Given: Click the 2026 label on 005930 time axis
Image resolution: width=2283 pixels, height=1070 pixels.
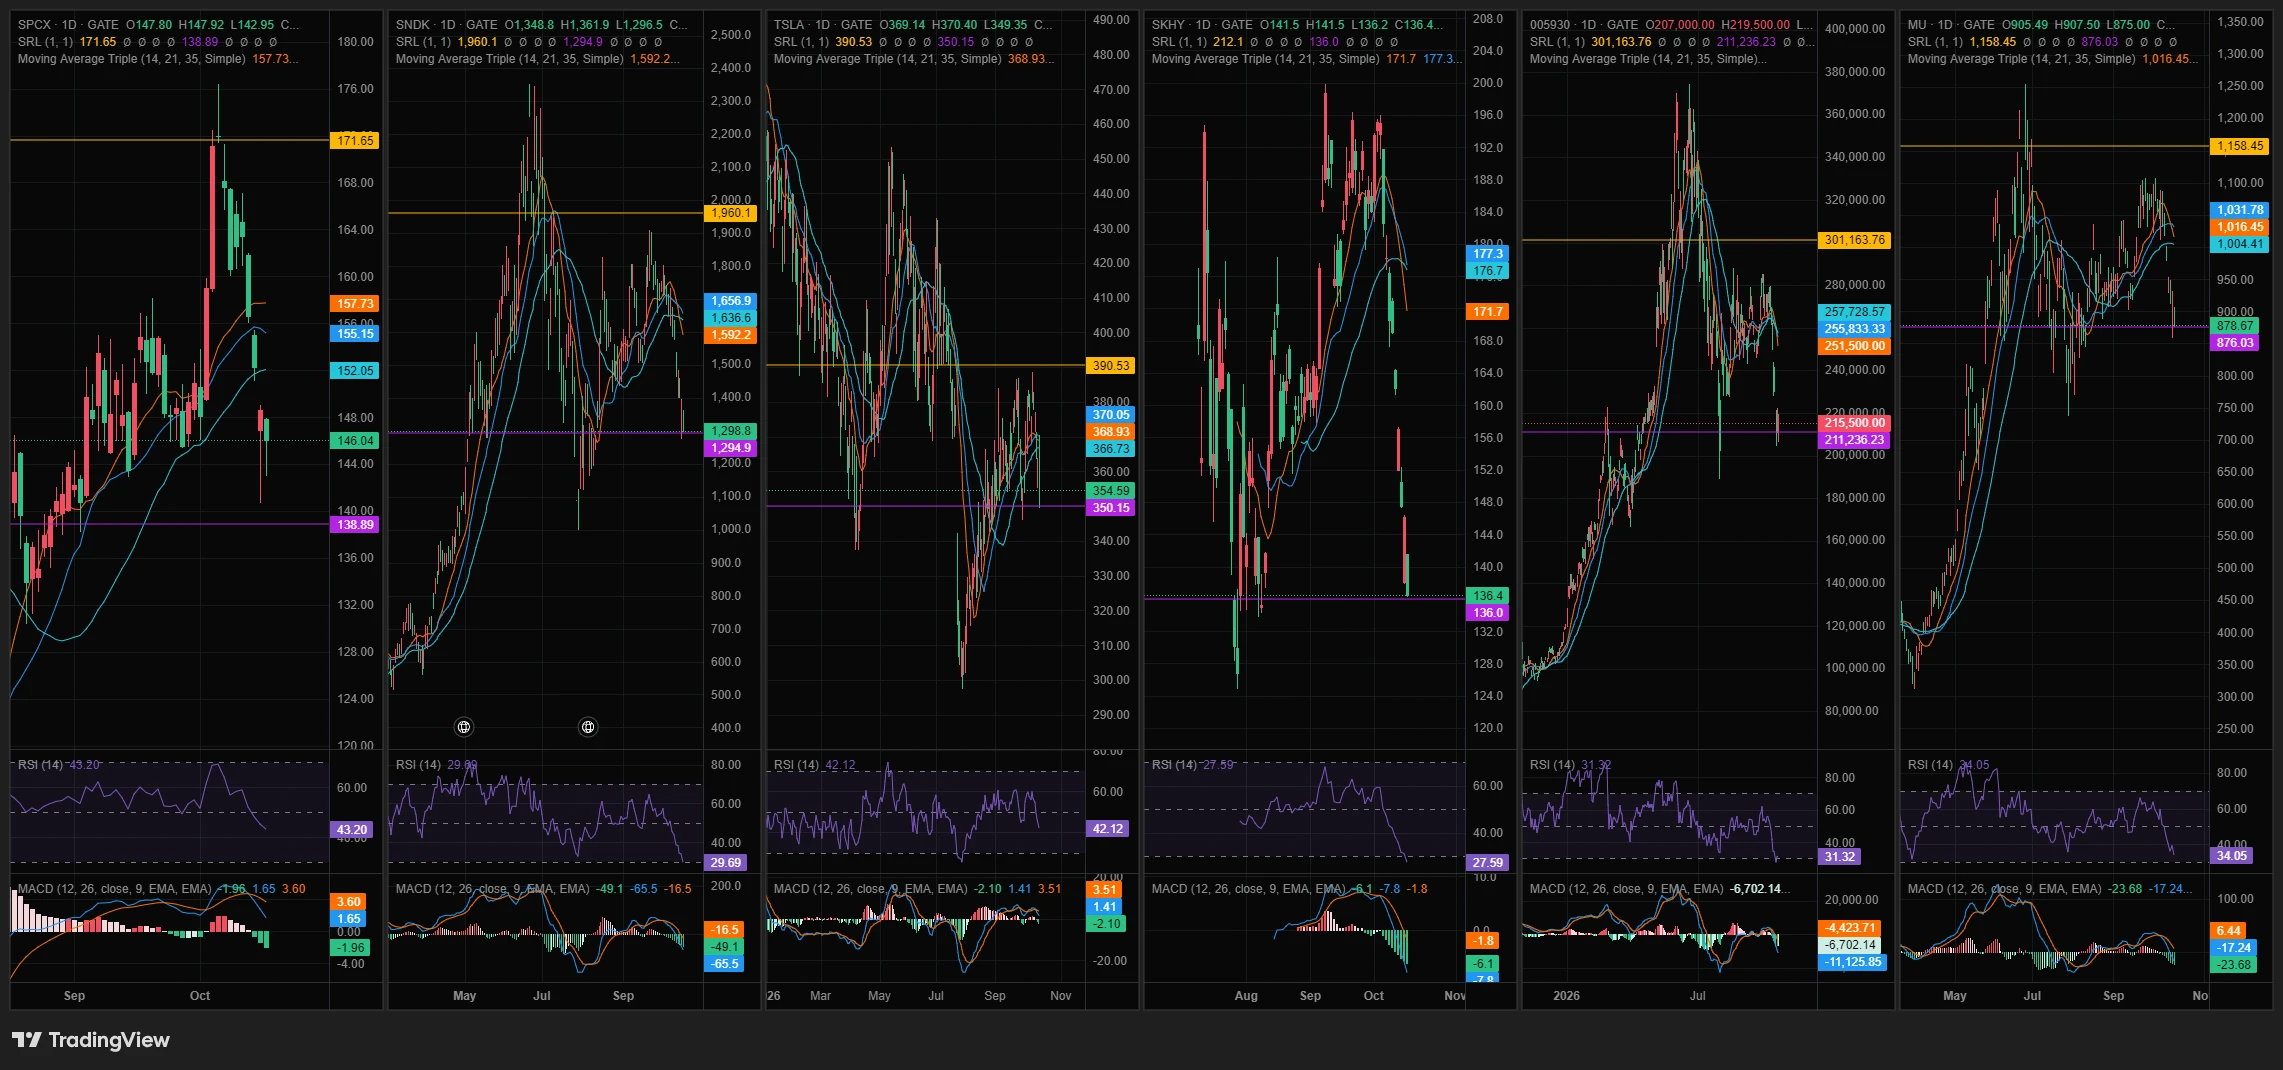Looking at the screenshot, I should point(1566,996).
